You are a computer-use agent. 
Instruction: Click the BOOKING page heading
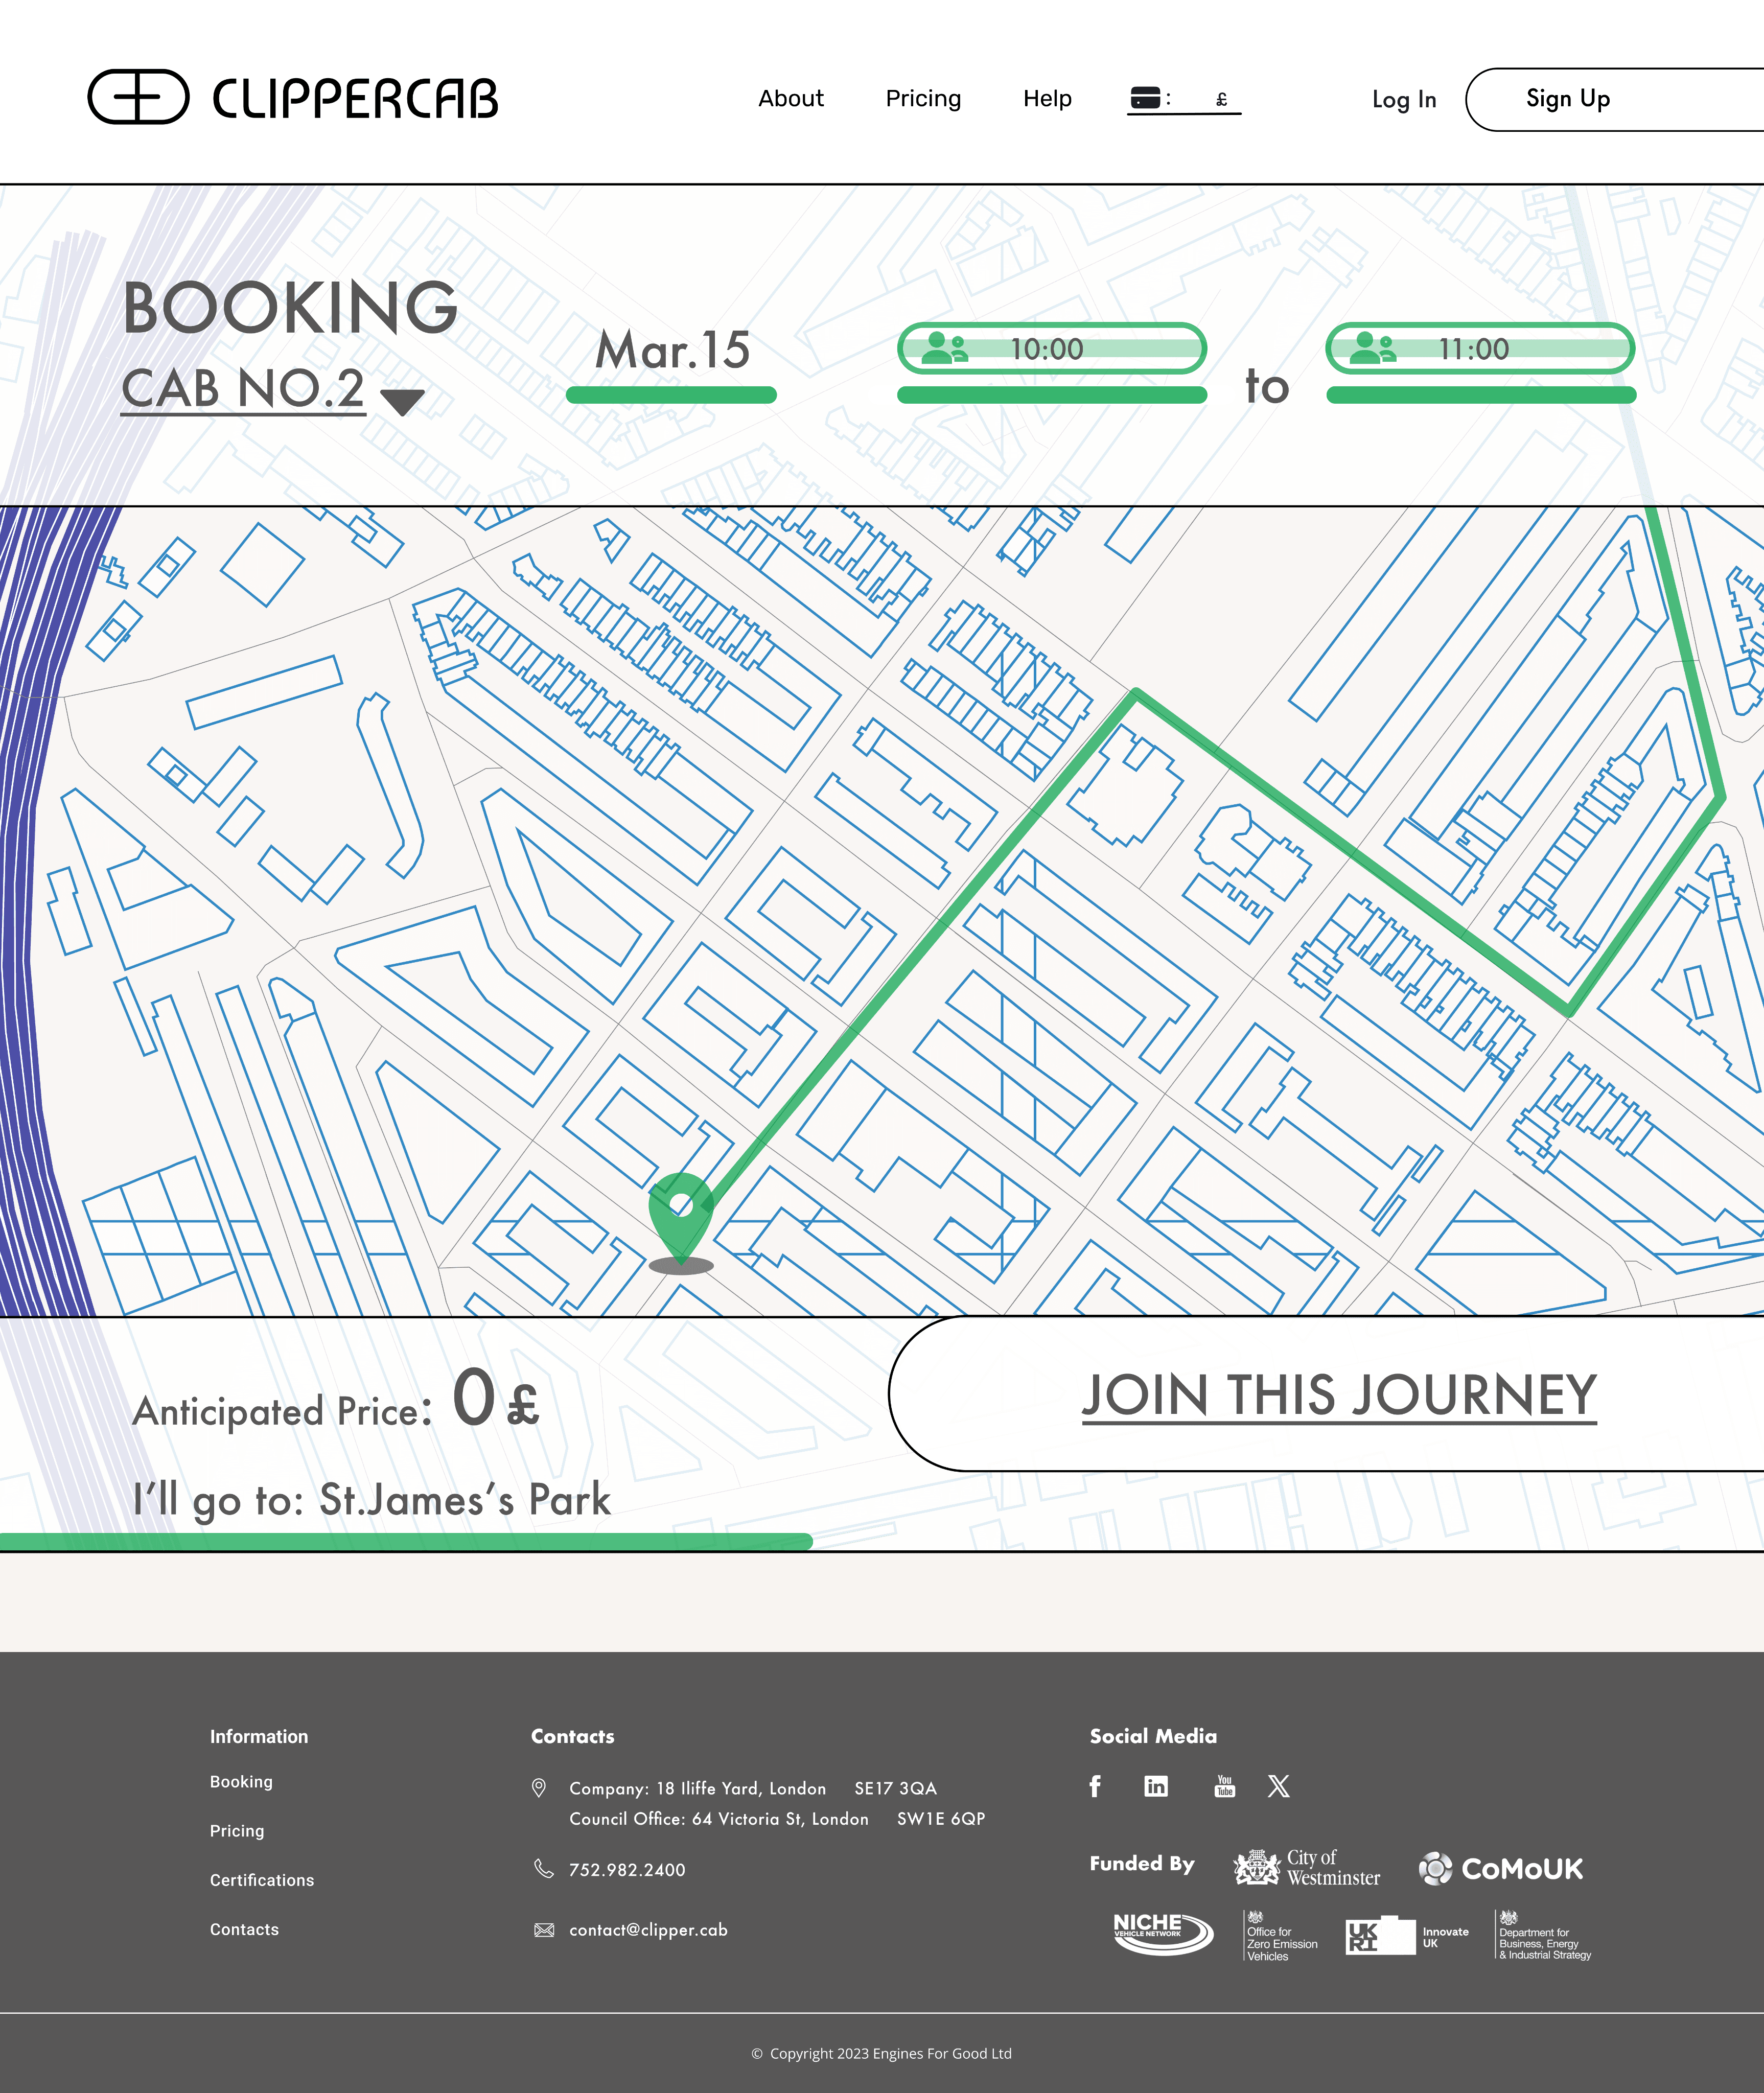[x=290, y=308]
